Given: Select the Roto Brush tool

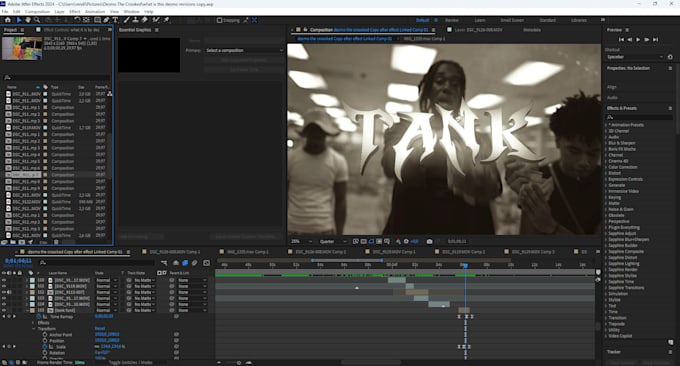Looking at the screenshot, I should click(156, 20).
